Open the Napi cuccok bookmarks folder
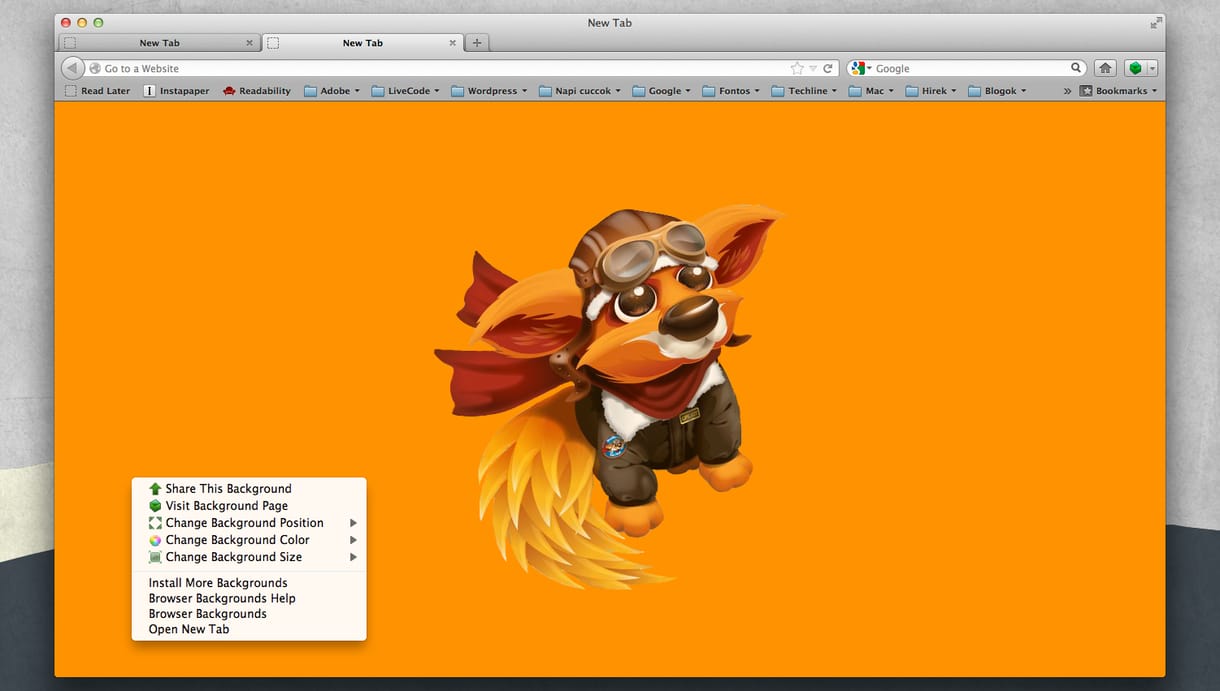Viewport: 1220px width, 691px height. pos(579,91)
